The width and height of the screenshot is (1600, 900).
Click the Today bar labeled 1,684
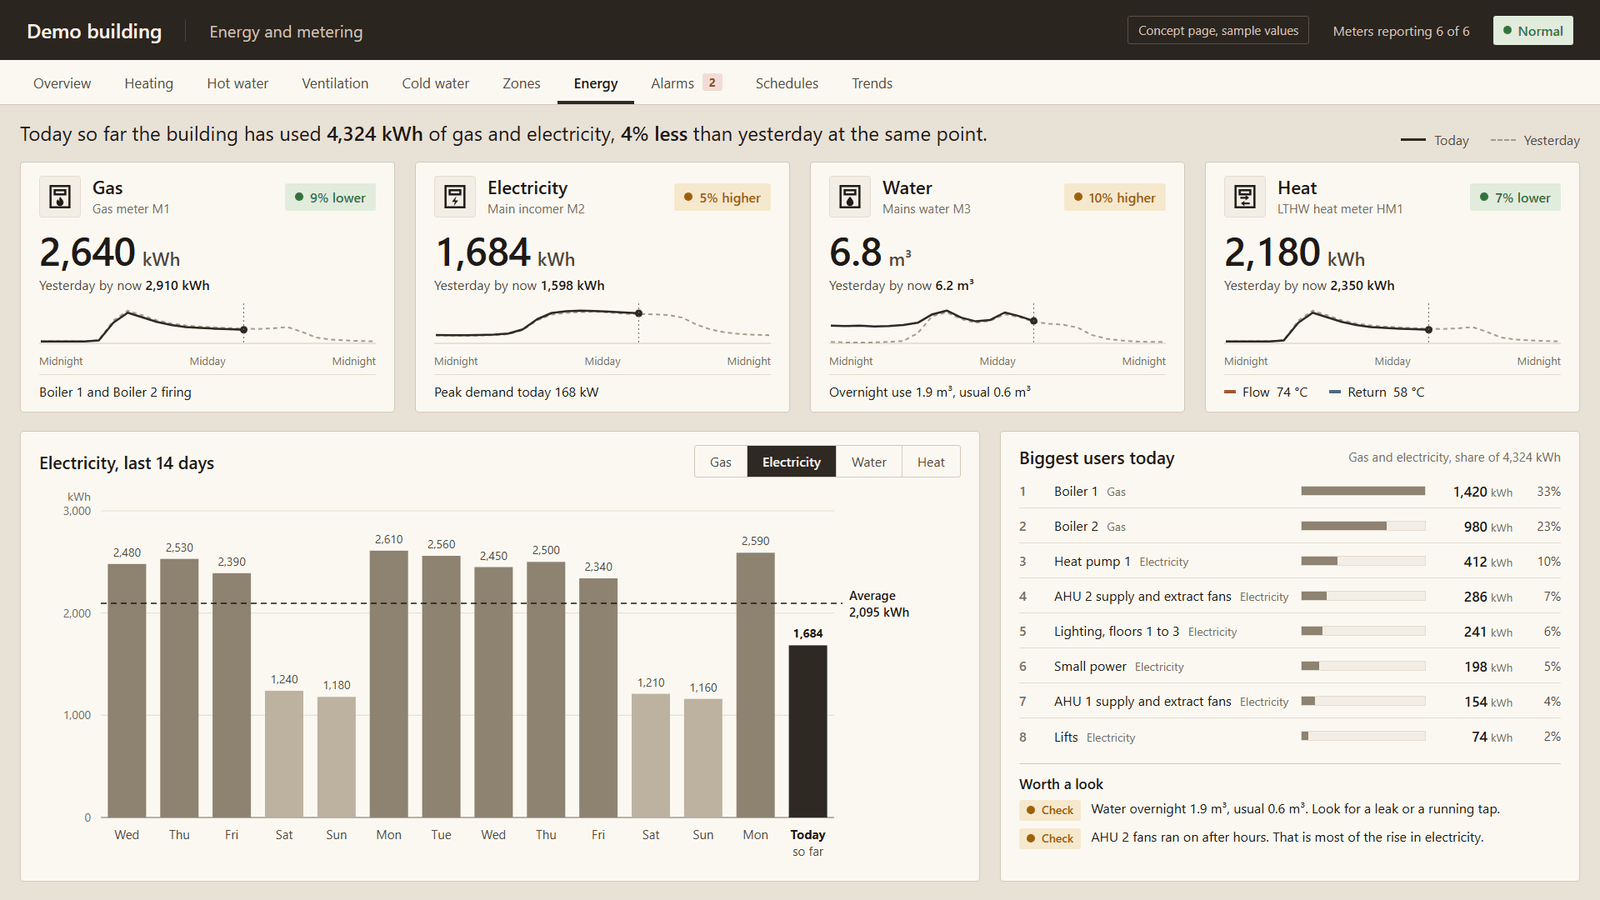[x=808, y=731]
